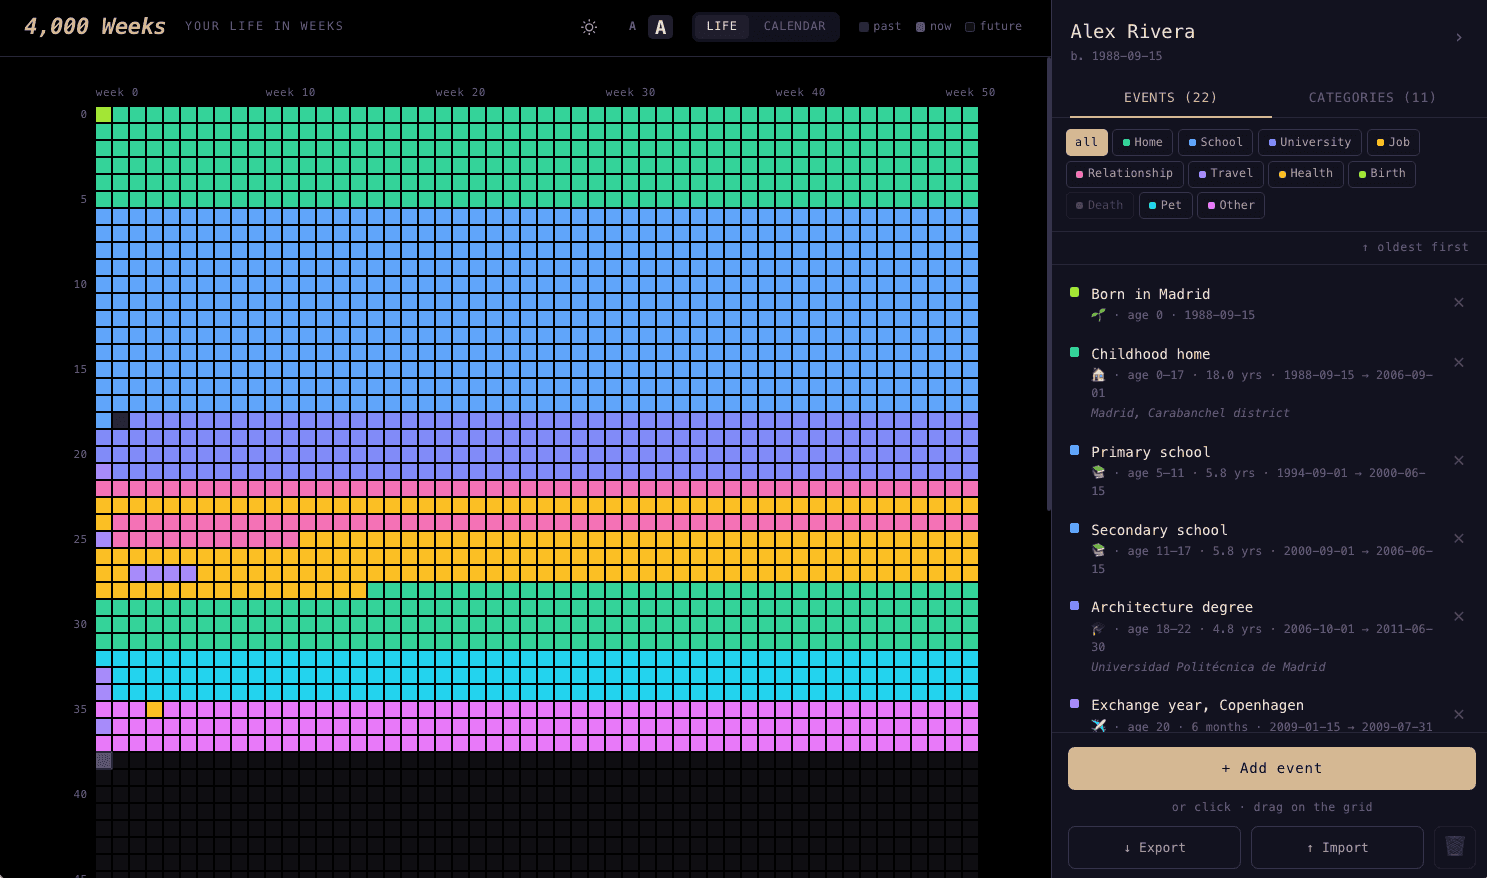Click the trash icon to clear data

[x=1454, y=847]
